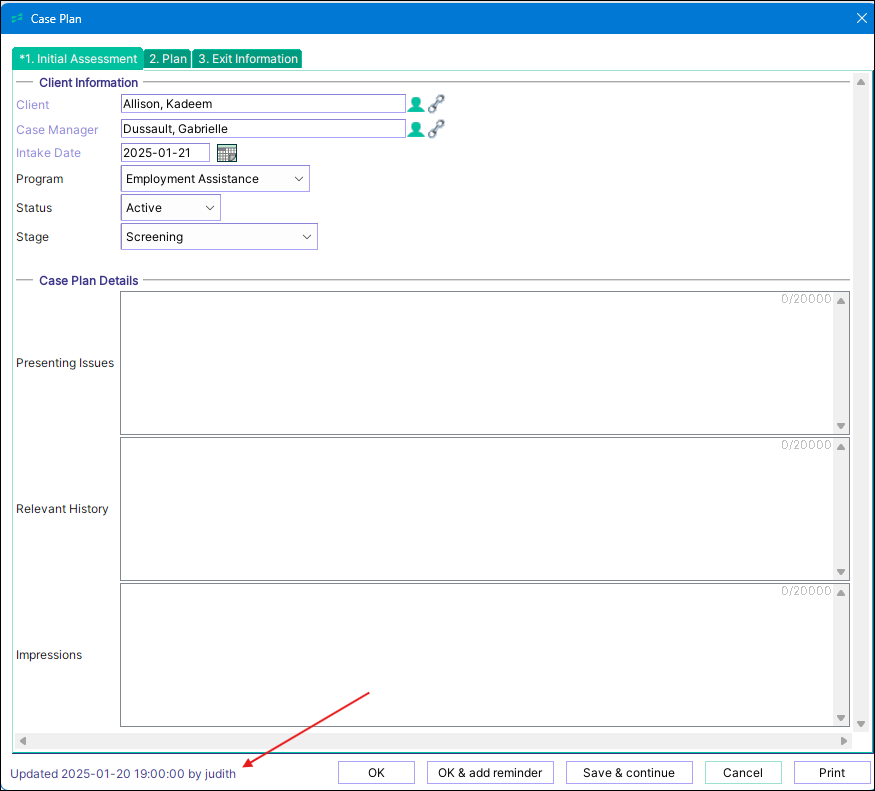The image size is (875, 791).
Task: Click the Case Plan window title icon
Action: (17, 18)
